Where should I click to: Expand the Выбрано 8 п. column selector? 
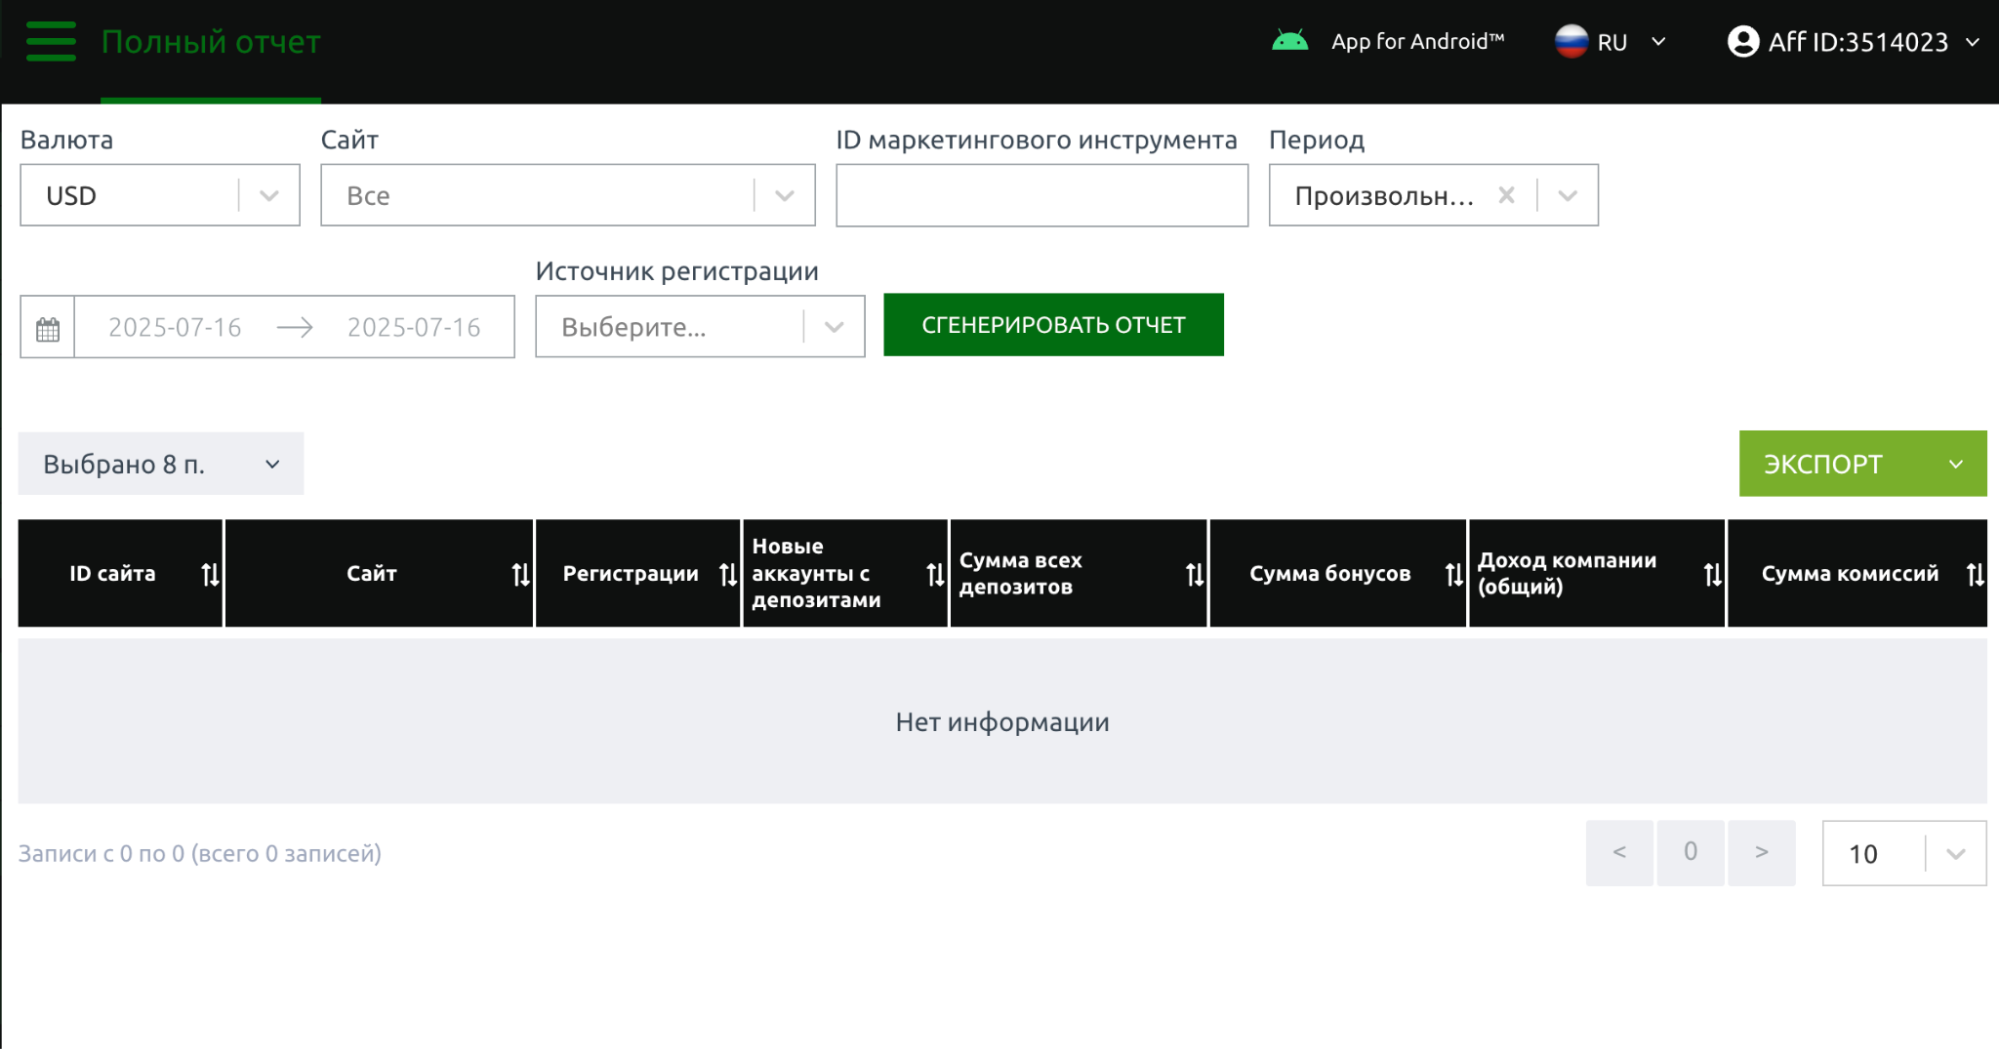pyautogui.click(x=161, y=464)
